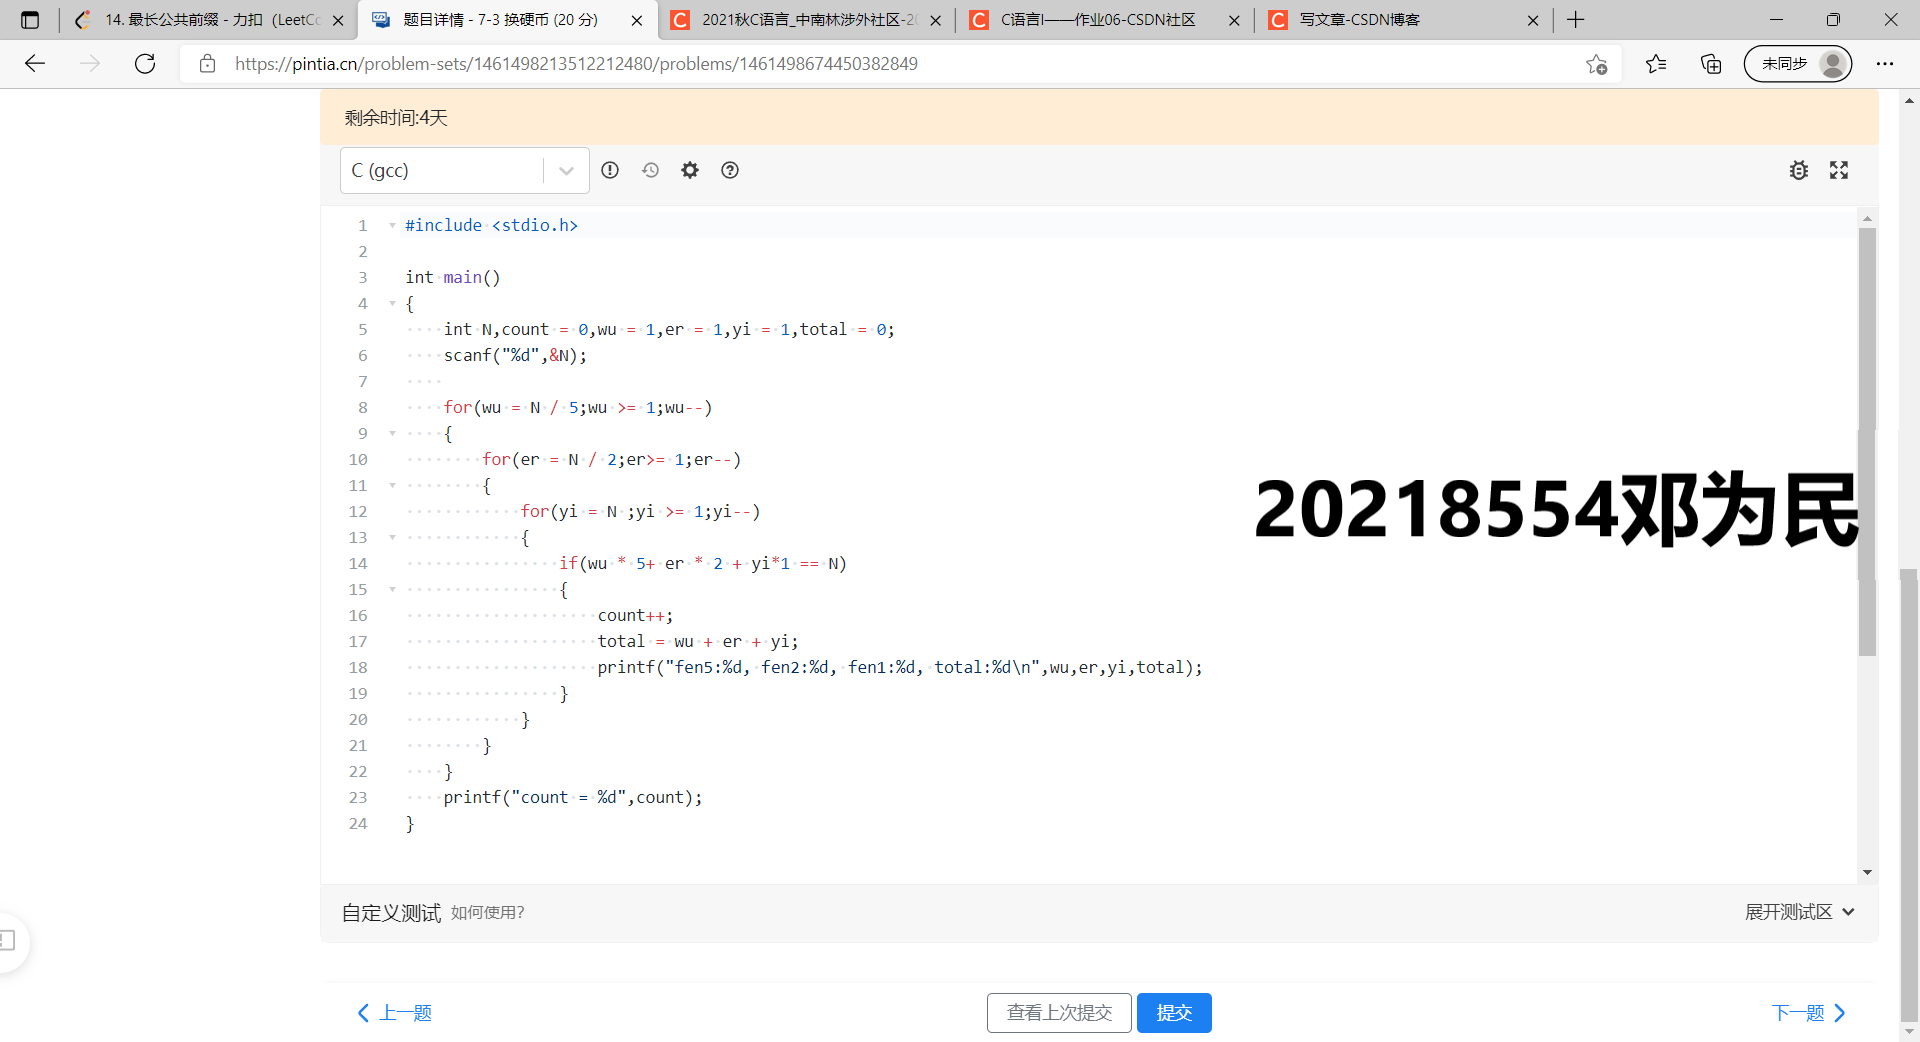1920x1042 pixels.
Task: Go back with the browser back arrow
Action: [35, 64]
